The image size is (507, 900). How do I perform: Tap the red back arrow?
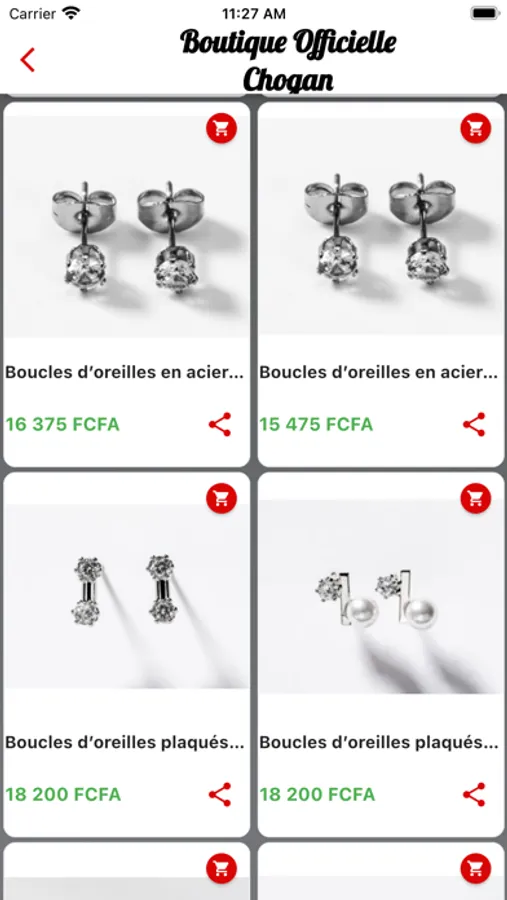28,60
